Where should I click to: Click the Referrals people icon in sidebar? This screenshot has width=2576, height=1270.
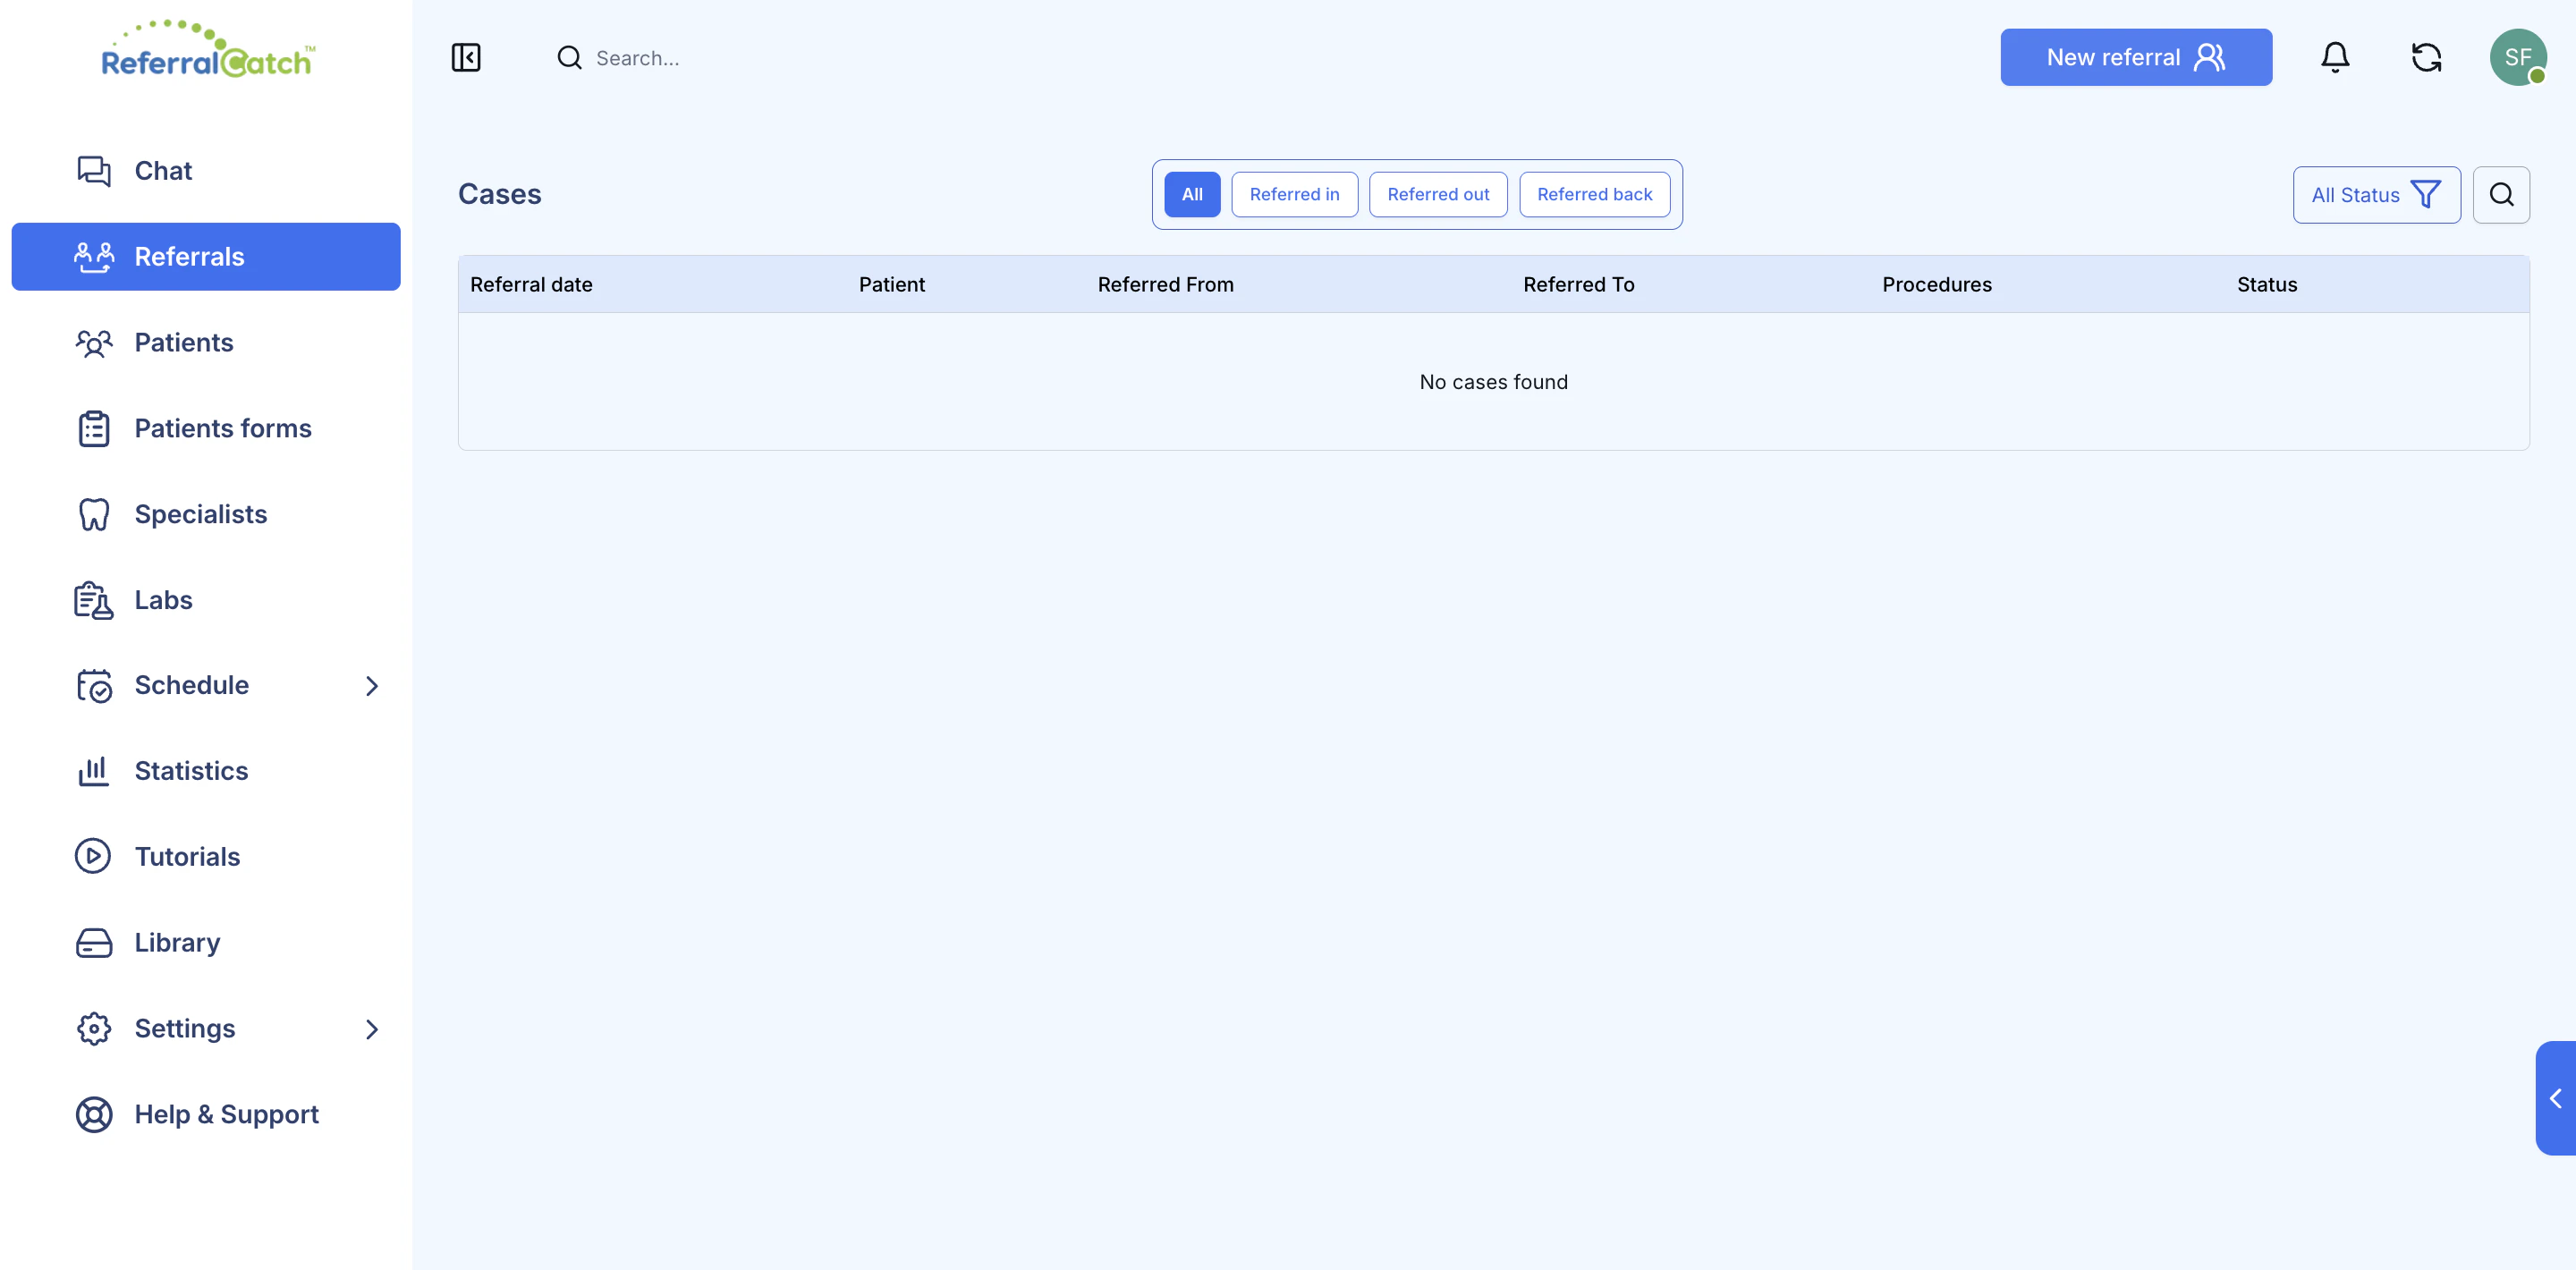(x=94, y=257)
